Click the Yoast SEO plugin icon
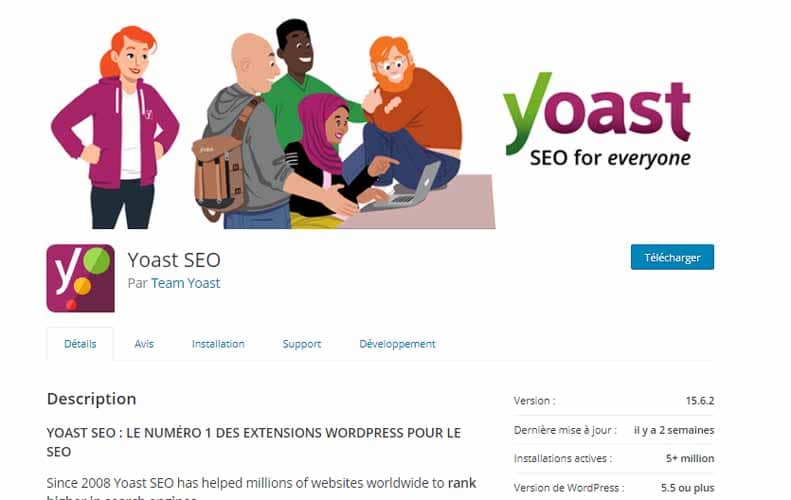The height and width of the screenshot is (500, 791). click(x=80, y=278)
